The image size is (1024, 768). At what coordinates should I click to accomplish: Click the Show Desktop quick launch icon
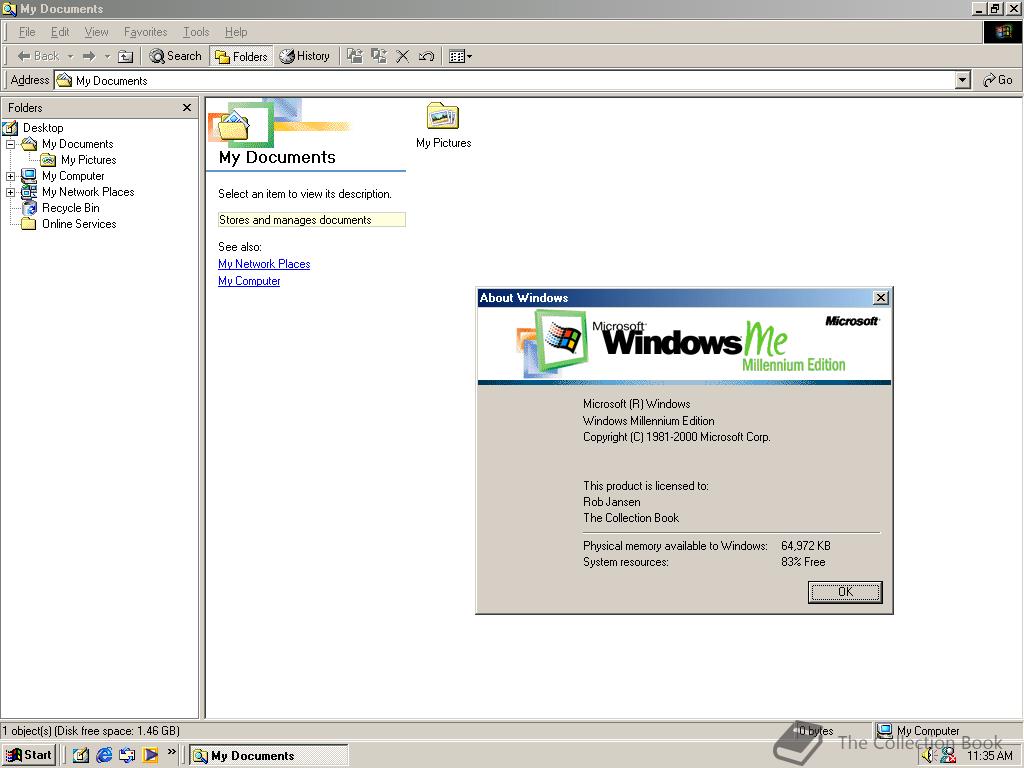tap(80, 755)
